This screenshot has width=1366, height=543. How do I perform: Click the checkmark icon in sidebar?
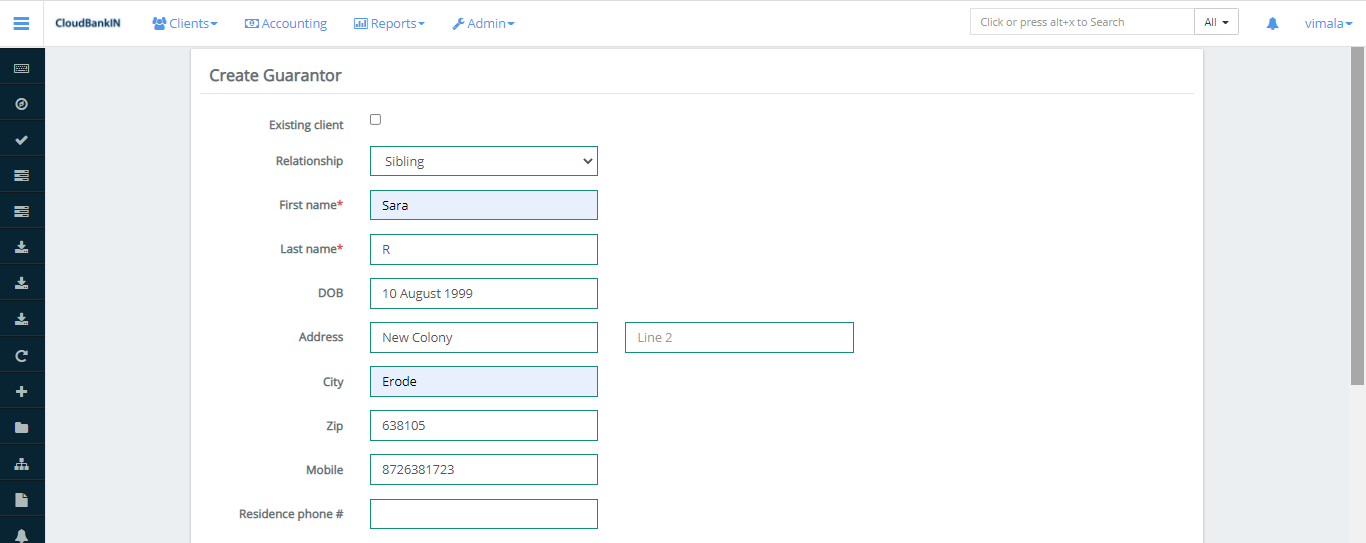pyautogui.click(x=21, y=140)
